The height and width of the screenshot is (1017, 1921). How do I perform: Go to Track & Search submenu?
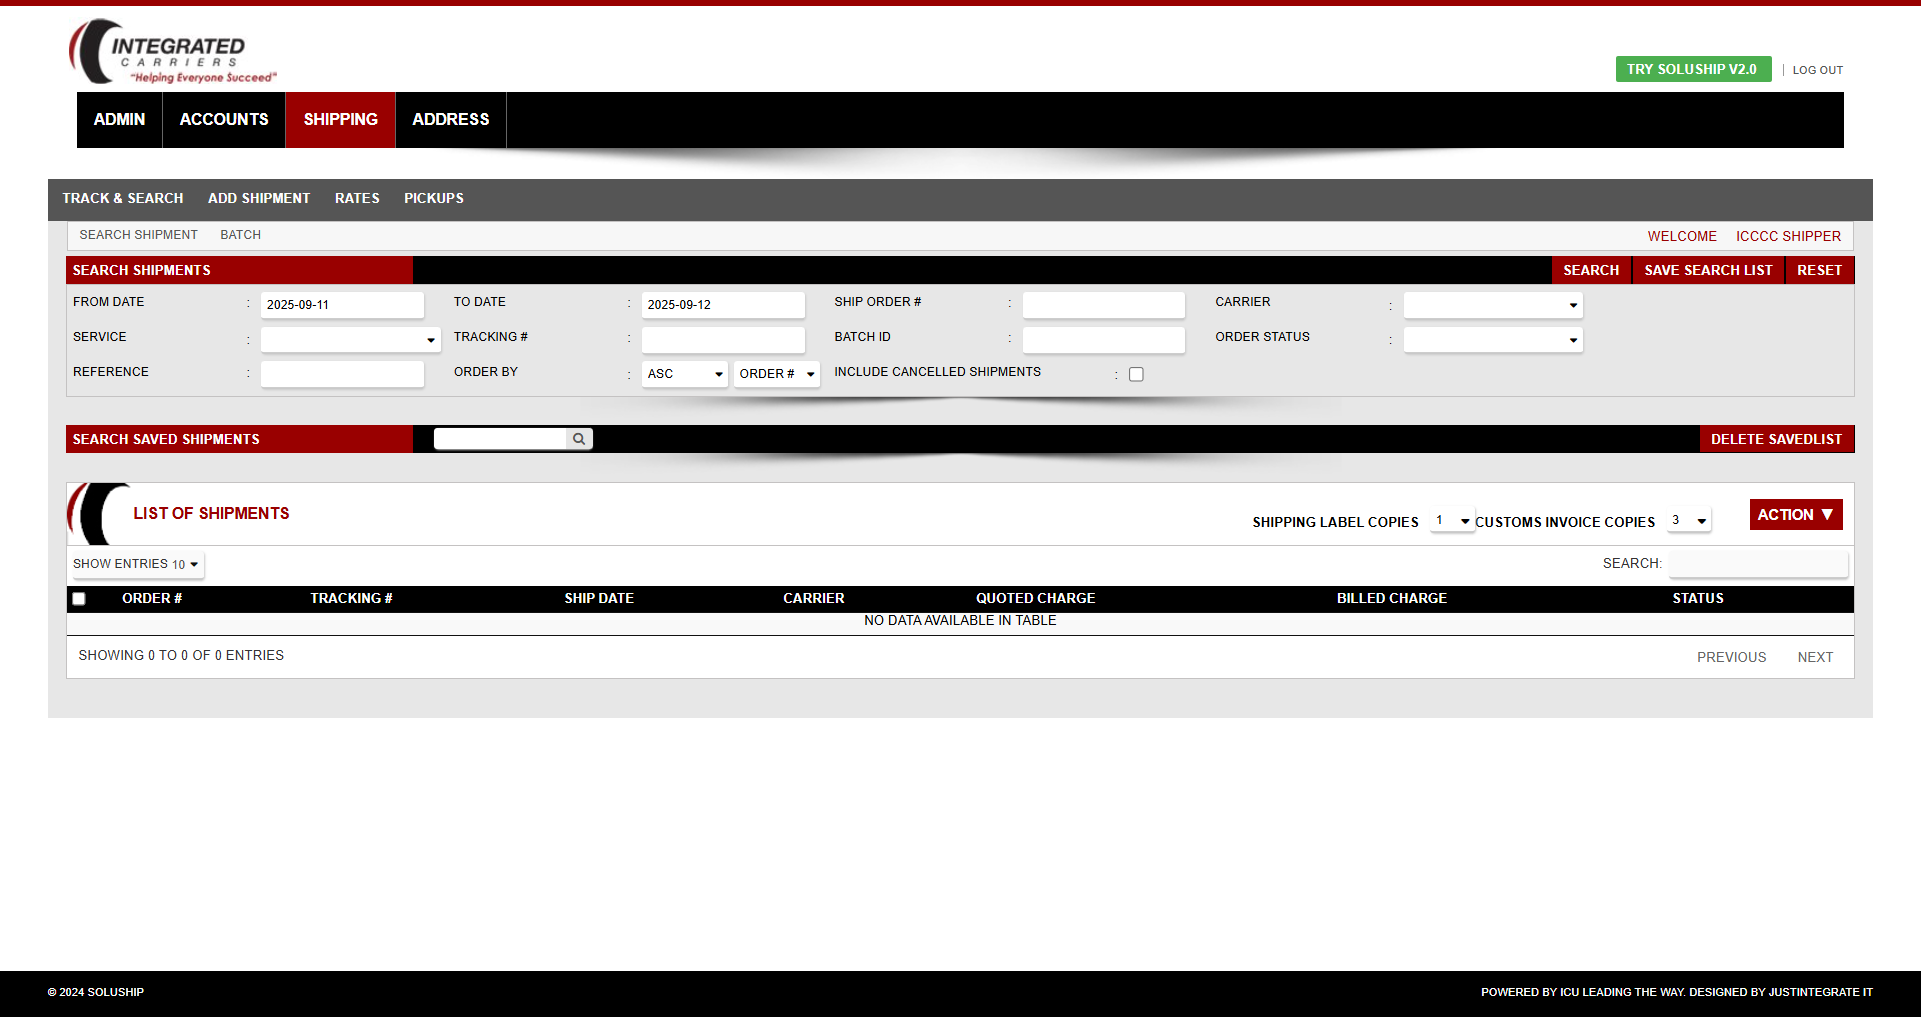[123, 198]
